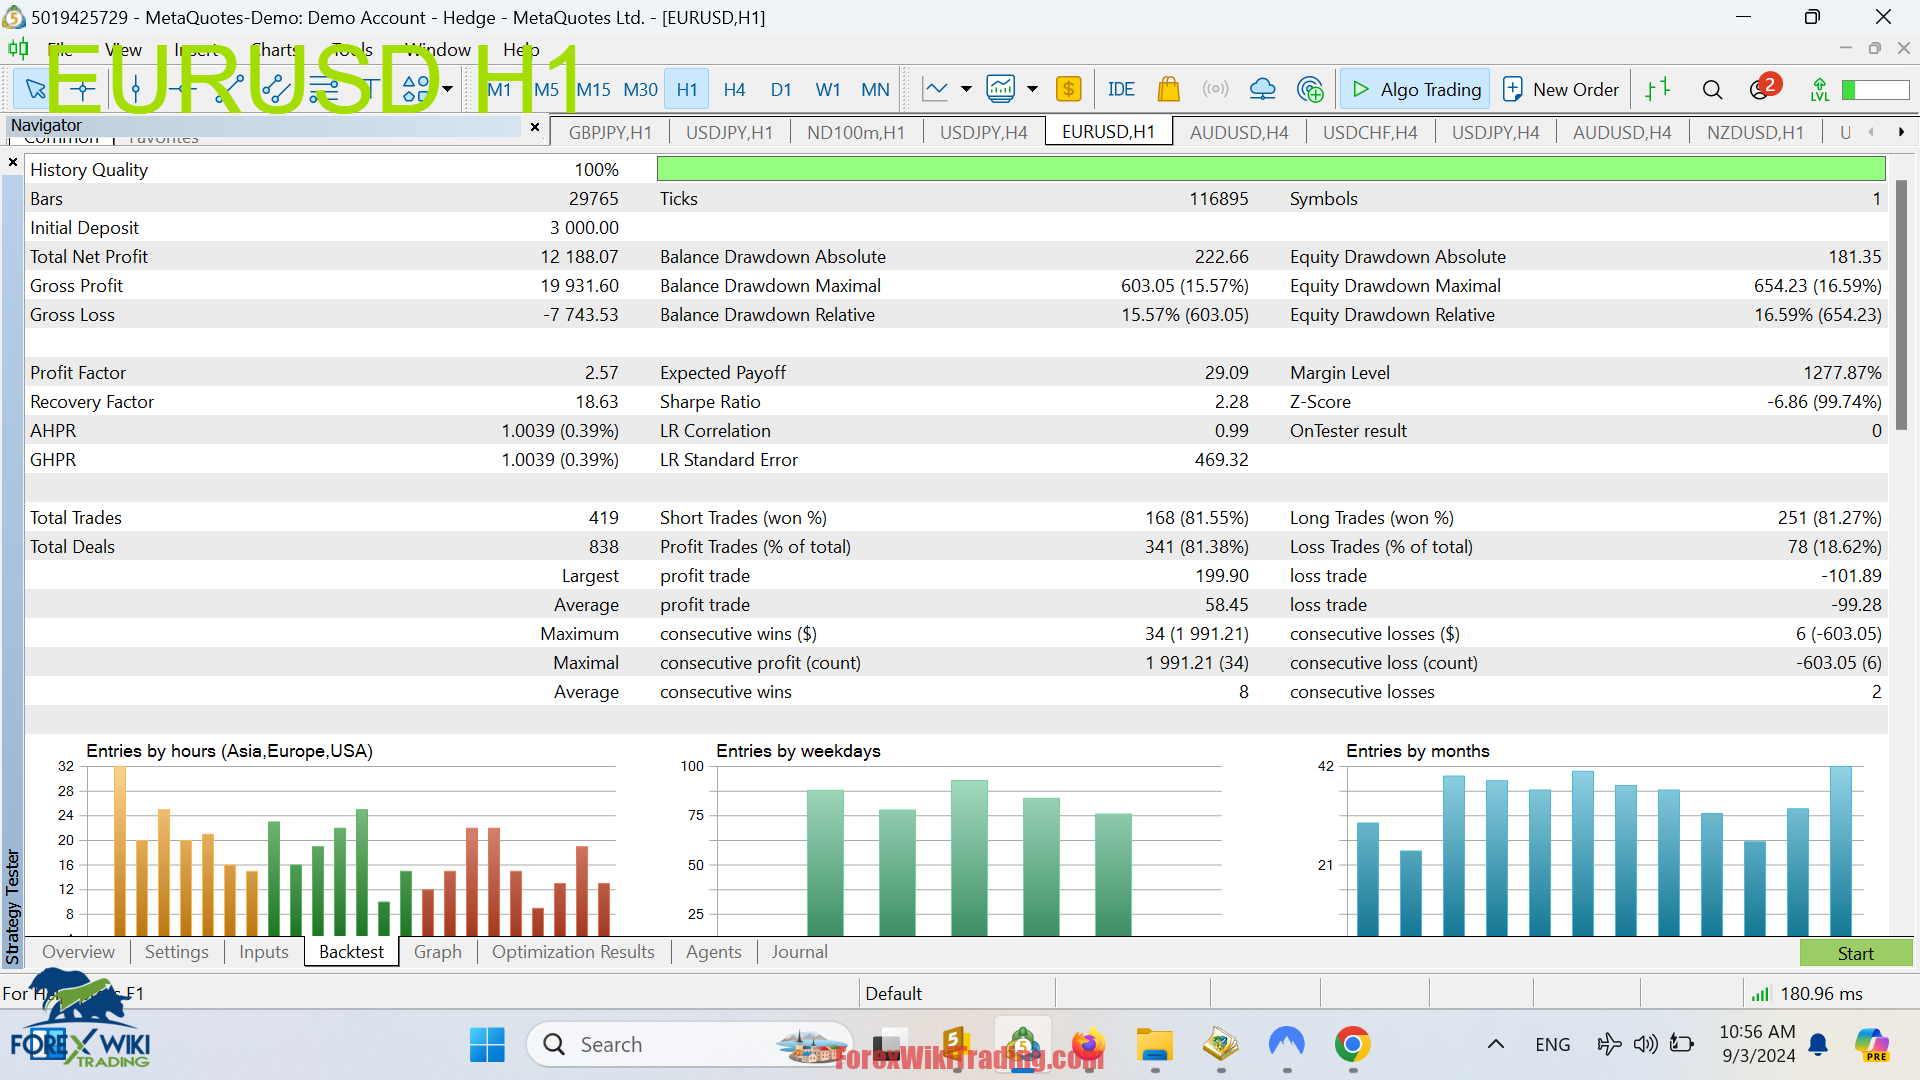Toggle Algo Trading on or off
1920x1080 pixels.
click(x=1415, y=90)
